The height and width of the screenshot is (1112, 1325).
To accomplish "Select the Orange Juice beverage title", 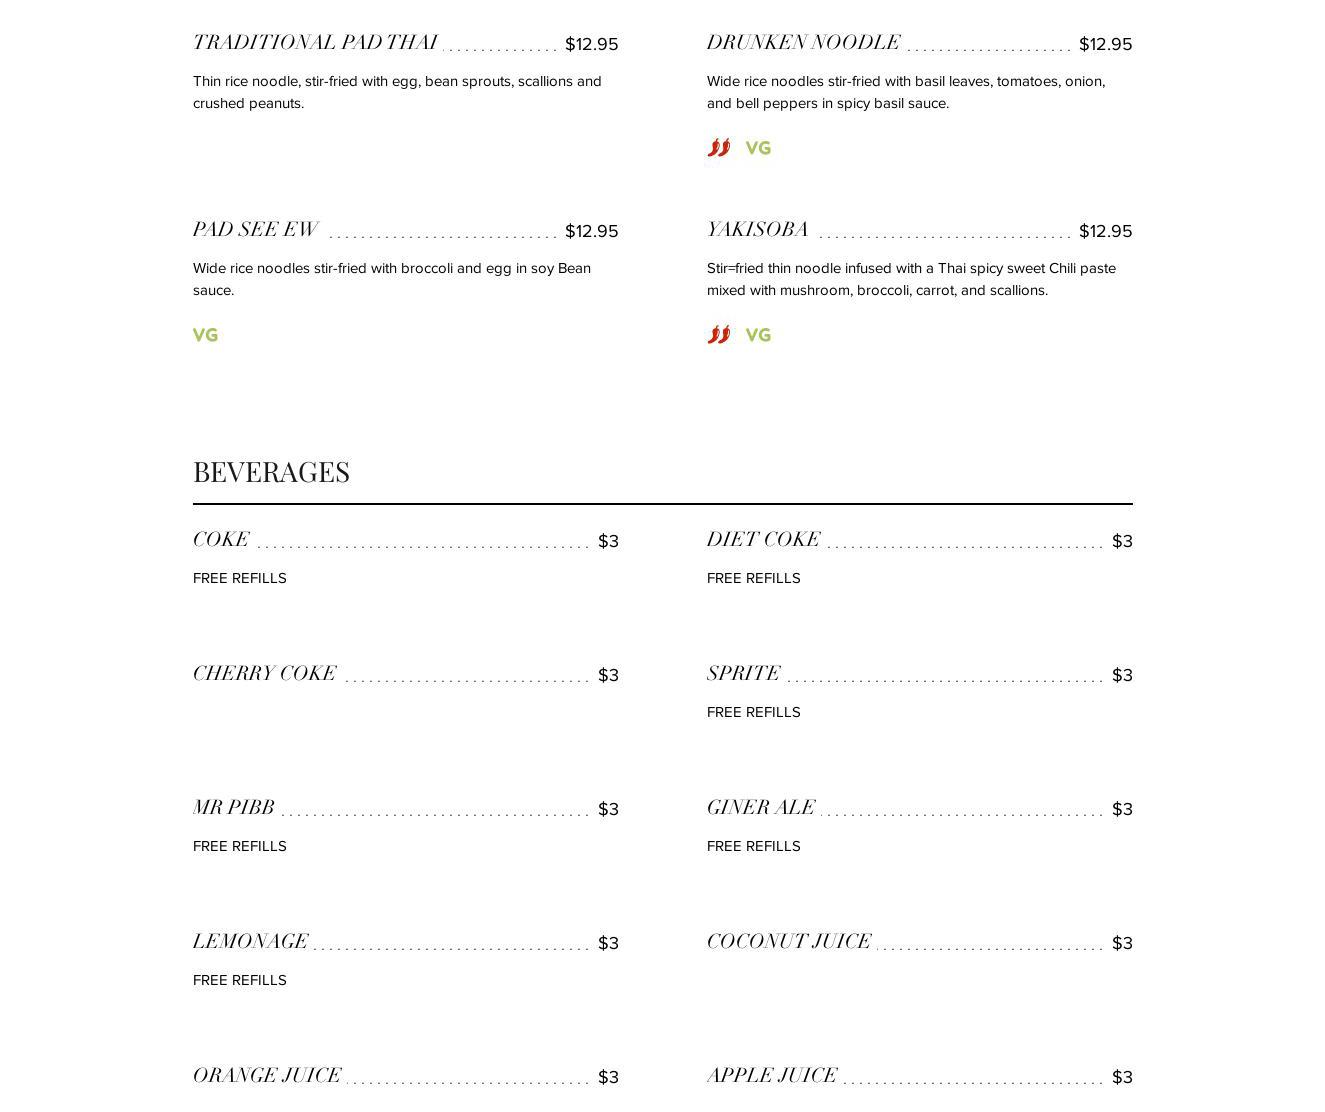I will tap(266, 1076).
